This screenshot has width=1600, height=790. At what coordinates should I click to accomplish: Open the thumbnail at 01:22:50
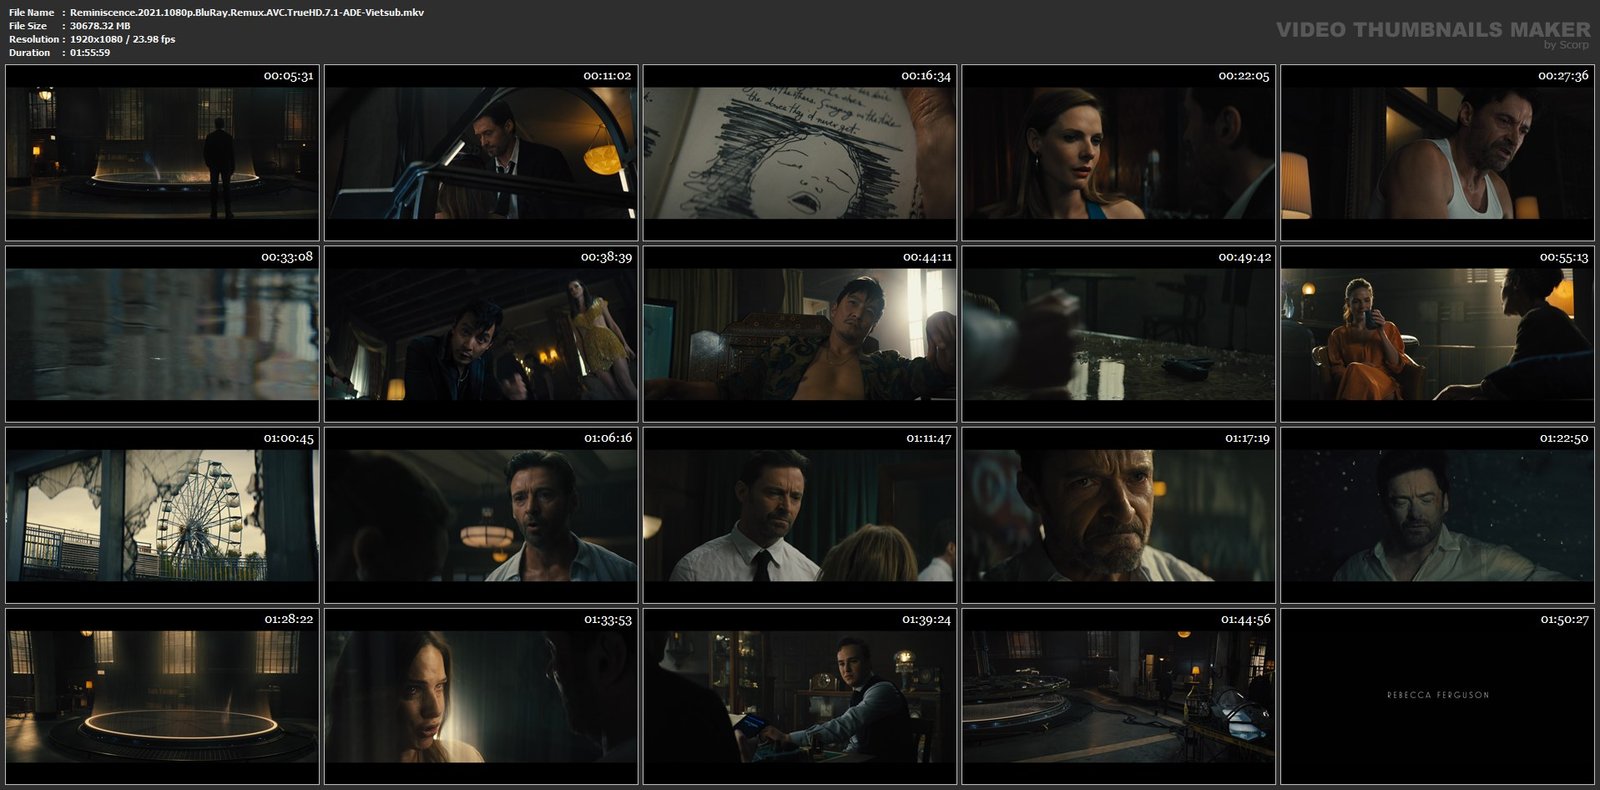pos(1438,515)
